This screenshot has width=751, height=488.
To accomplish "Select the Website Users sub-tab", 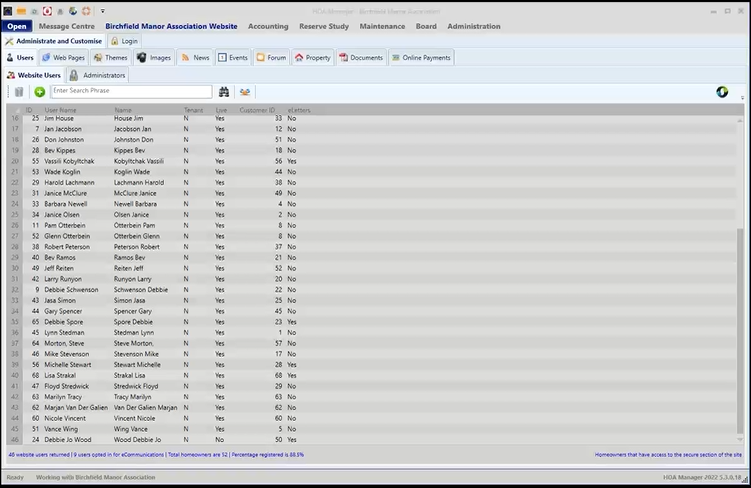I will 34,75.
